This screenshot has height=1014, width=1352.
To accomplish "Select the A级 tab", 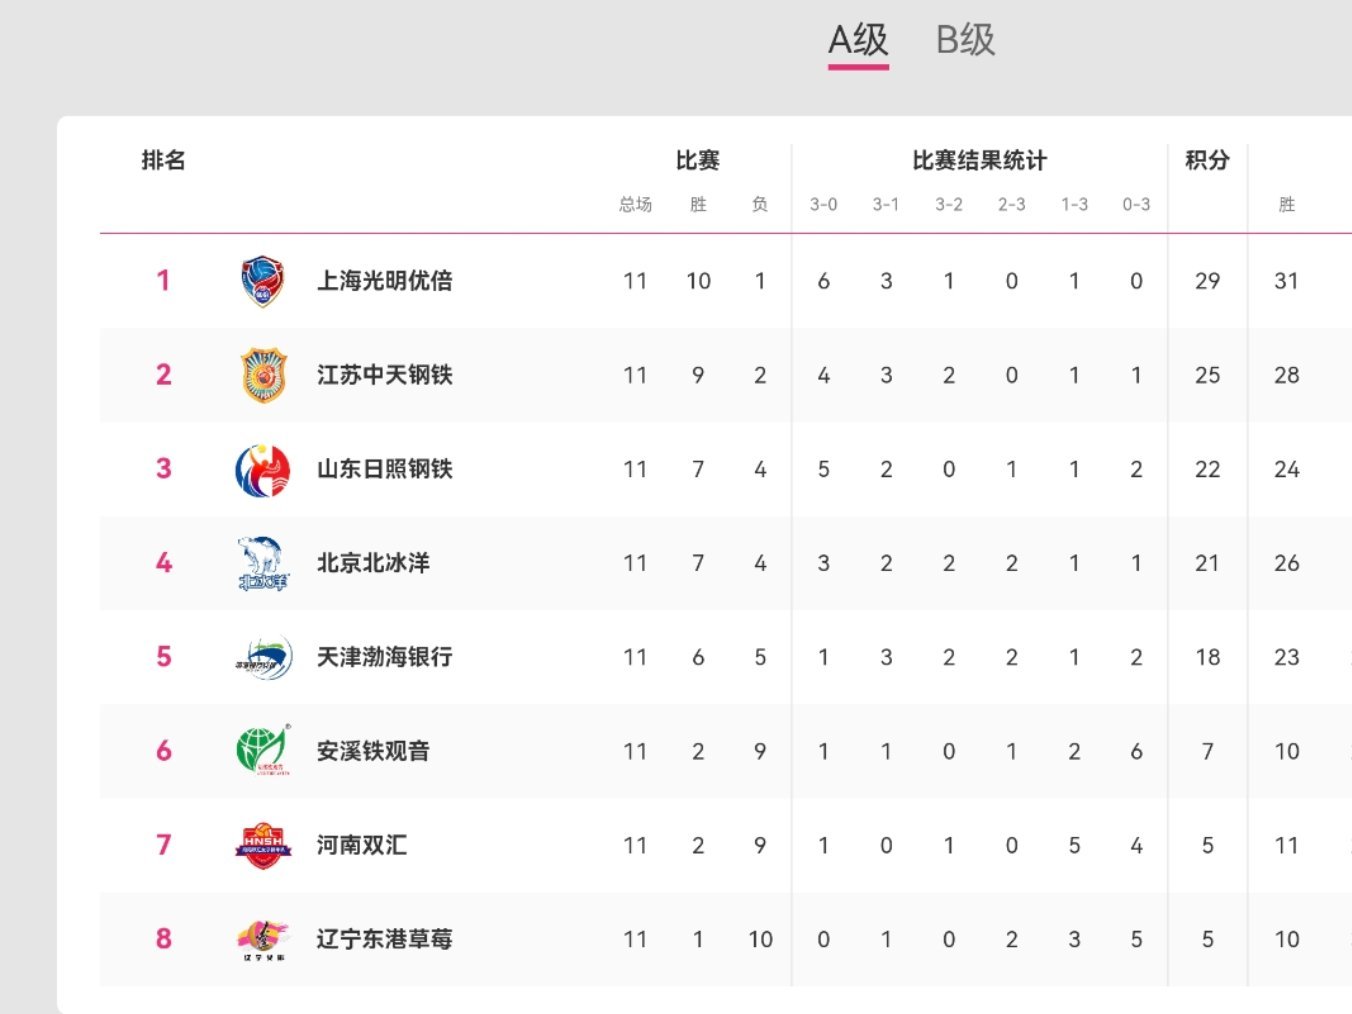I will 858,41.
